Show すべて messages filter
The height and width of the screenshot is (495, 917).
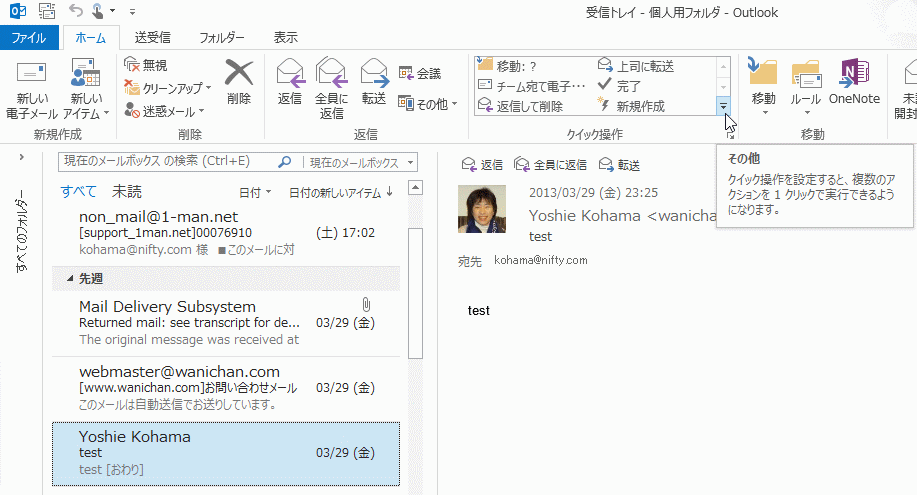pos(78,191)
